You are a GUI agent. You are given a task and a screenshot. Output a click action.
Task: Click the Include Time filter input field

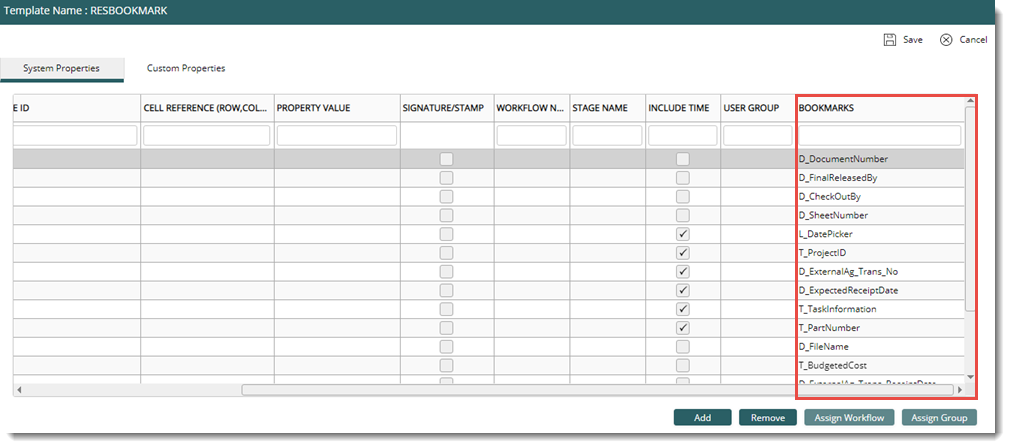point(683,135)
